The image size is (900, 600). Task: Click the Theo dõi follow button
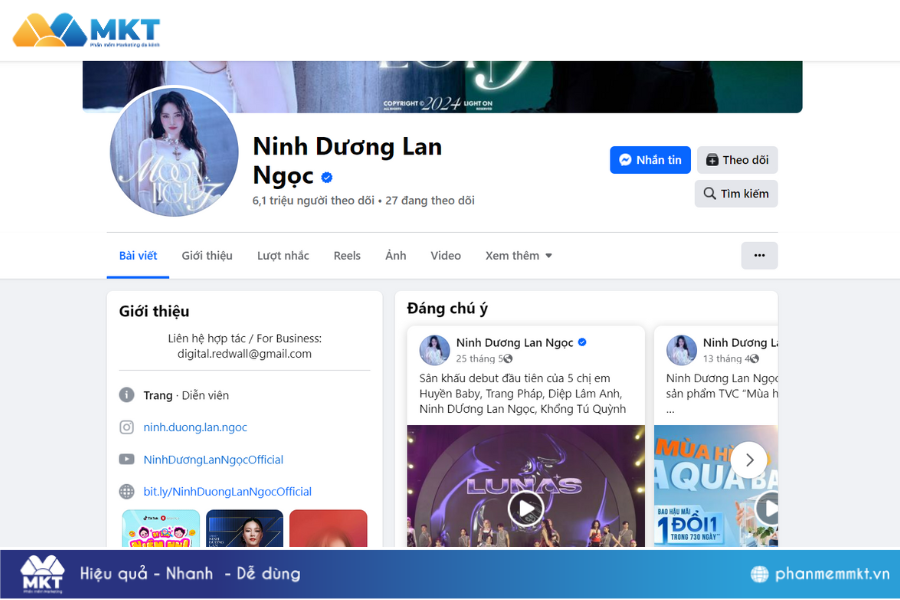click(737, 160)
